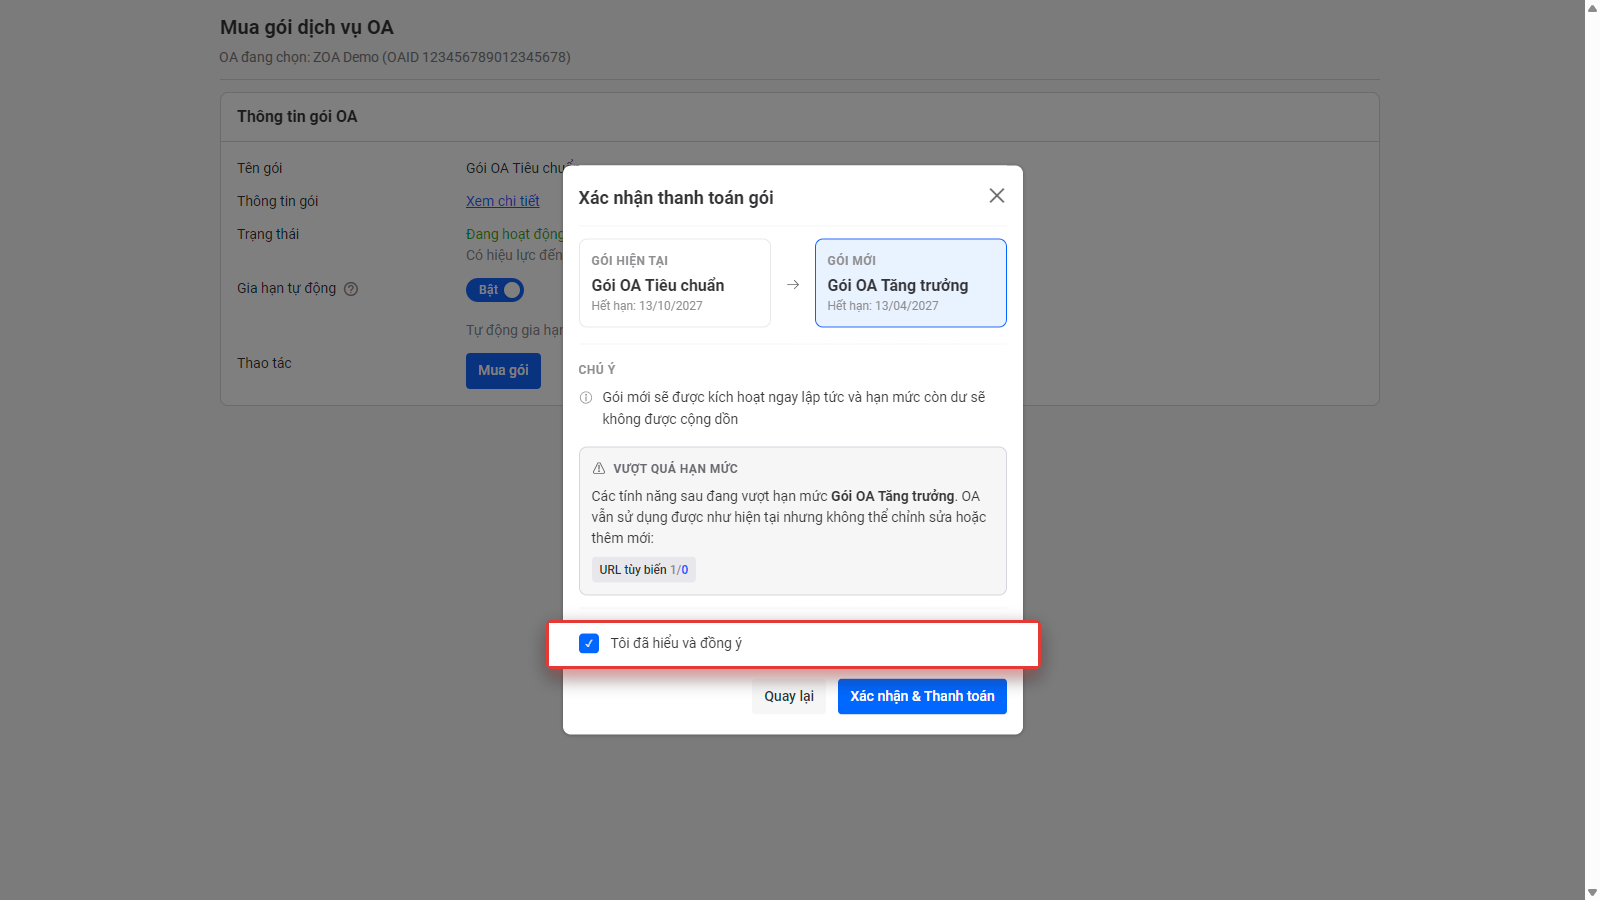Close the payment confirmation dialog
1600x900 pixels.
pyautogui.click(x=996, y=196)
